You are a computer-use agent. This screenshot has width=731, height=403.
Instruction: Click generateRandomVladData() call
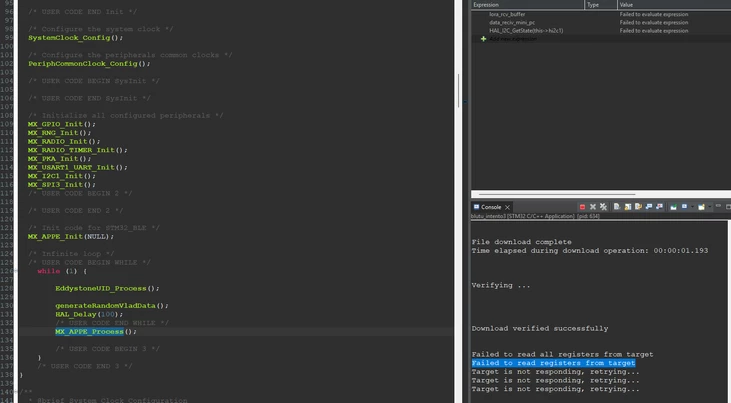112,306
